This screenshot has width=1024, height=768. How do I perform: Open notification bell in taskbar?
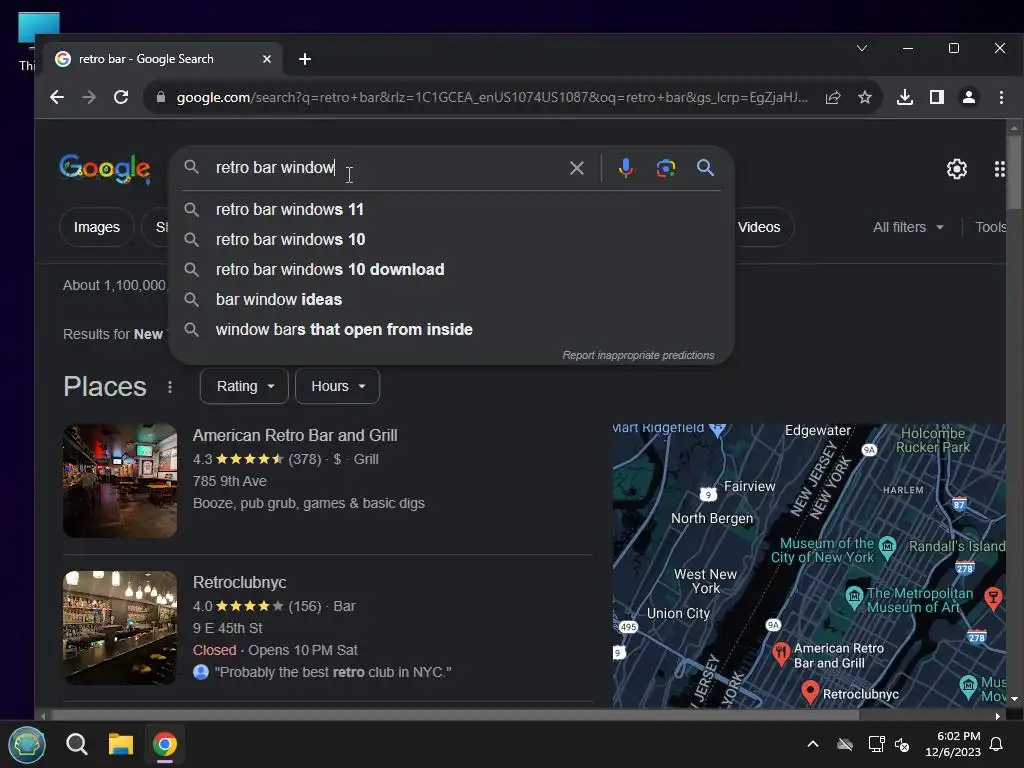(x=997, y=744)
